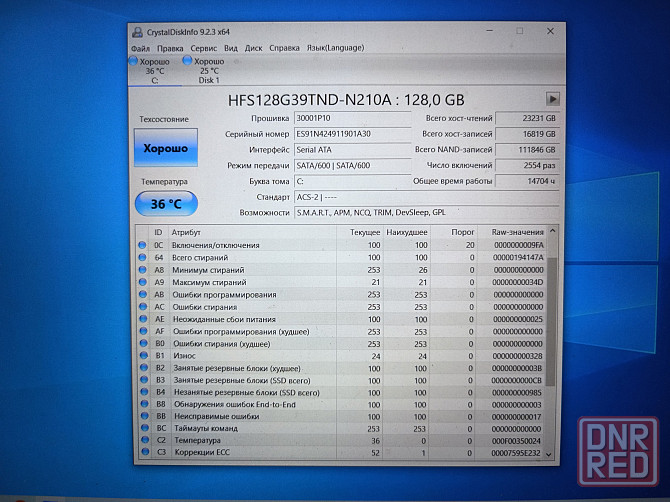670x502 pixels.
Task: Click the Текущее column header
Action: pos(360,232)
